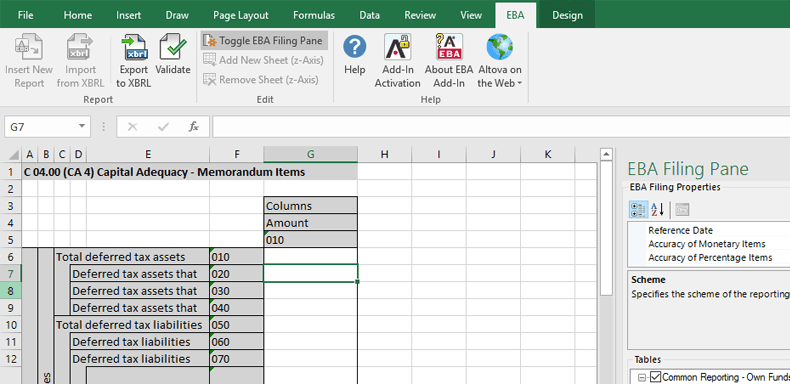Image resolution: width=790 pixels, height=384 pixels.
Task: Click the formula bar check mark icon
Action: coord(163,127)
